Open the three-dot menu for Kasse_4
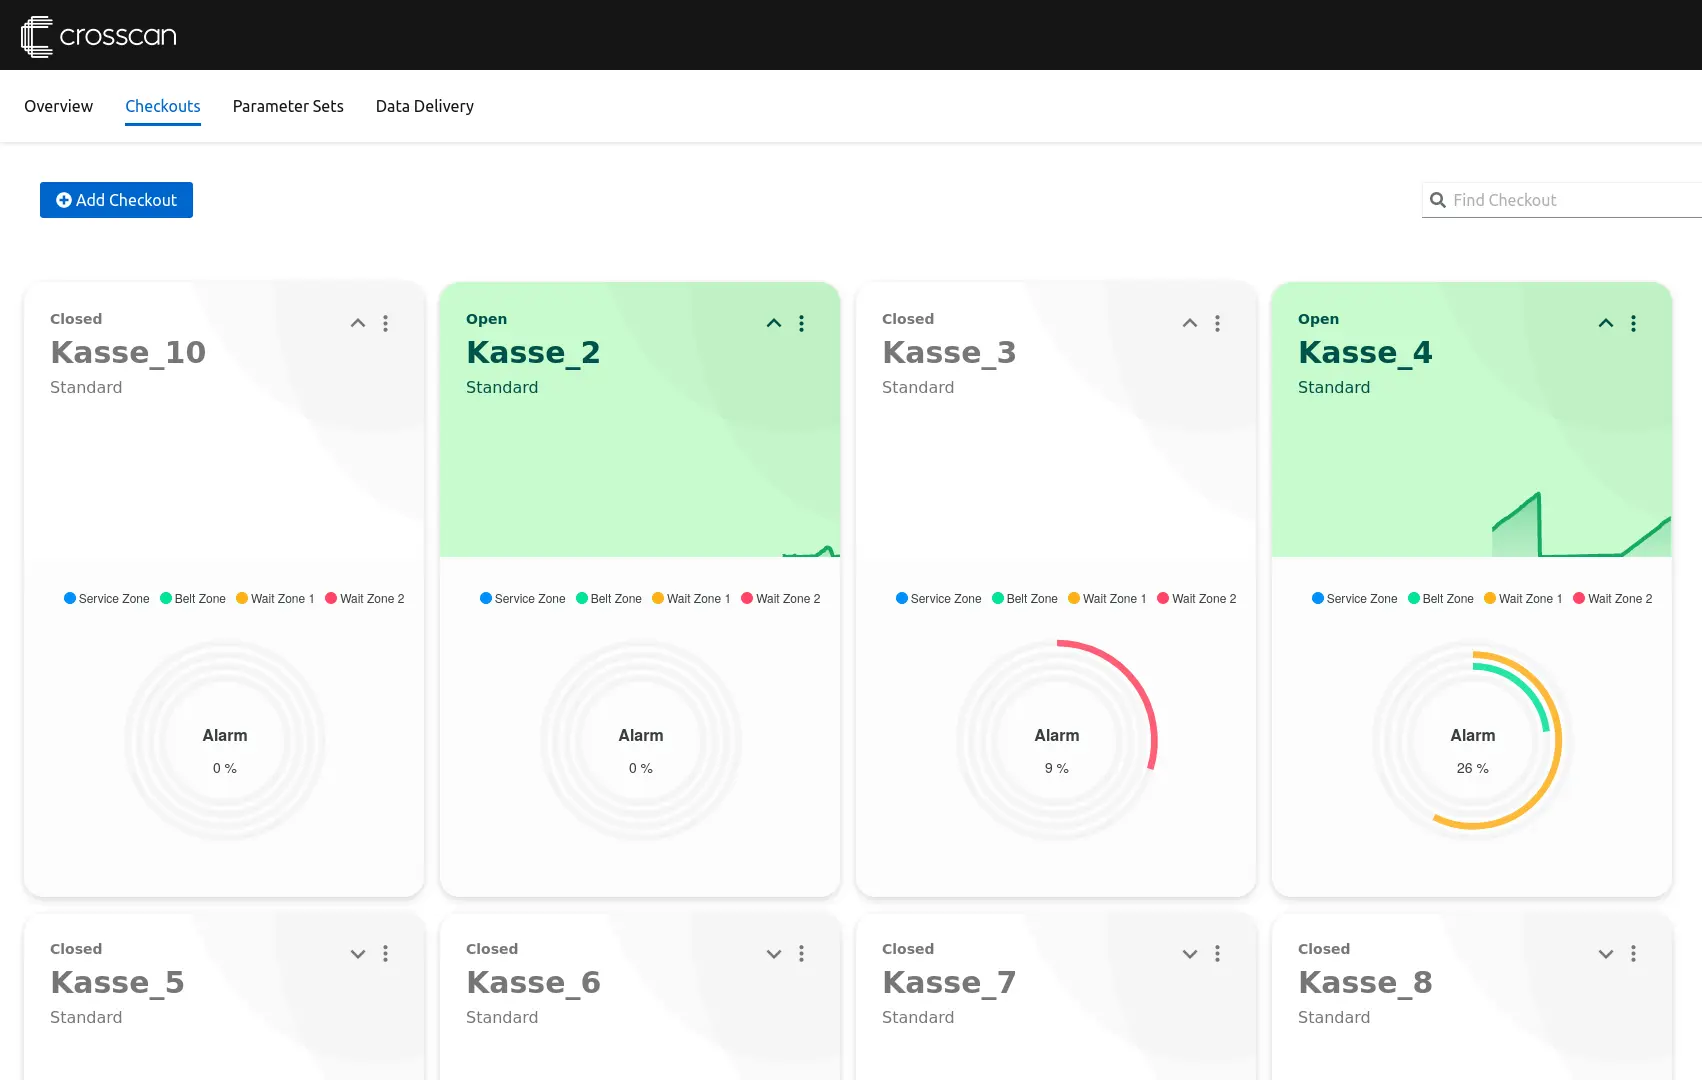The image size is (1702, 1080). tap(1633, 323)
